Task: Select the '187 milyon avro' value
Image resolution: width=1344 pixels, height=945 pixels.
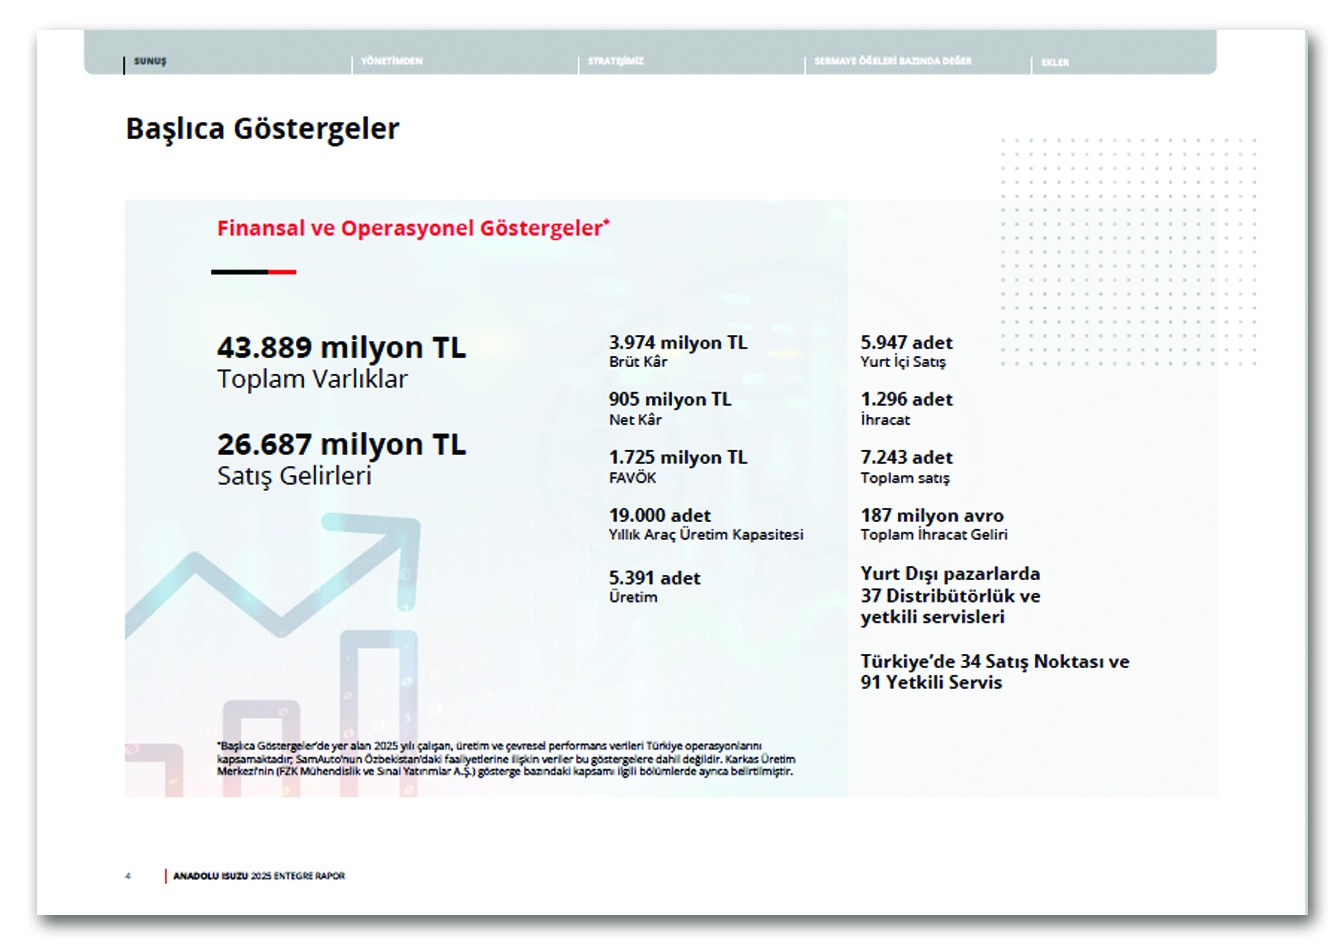Action: [932, 515]
